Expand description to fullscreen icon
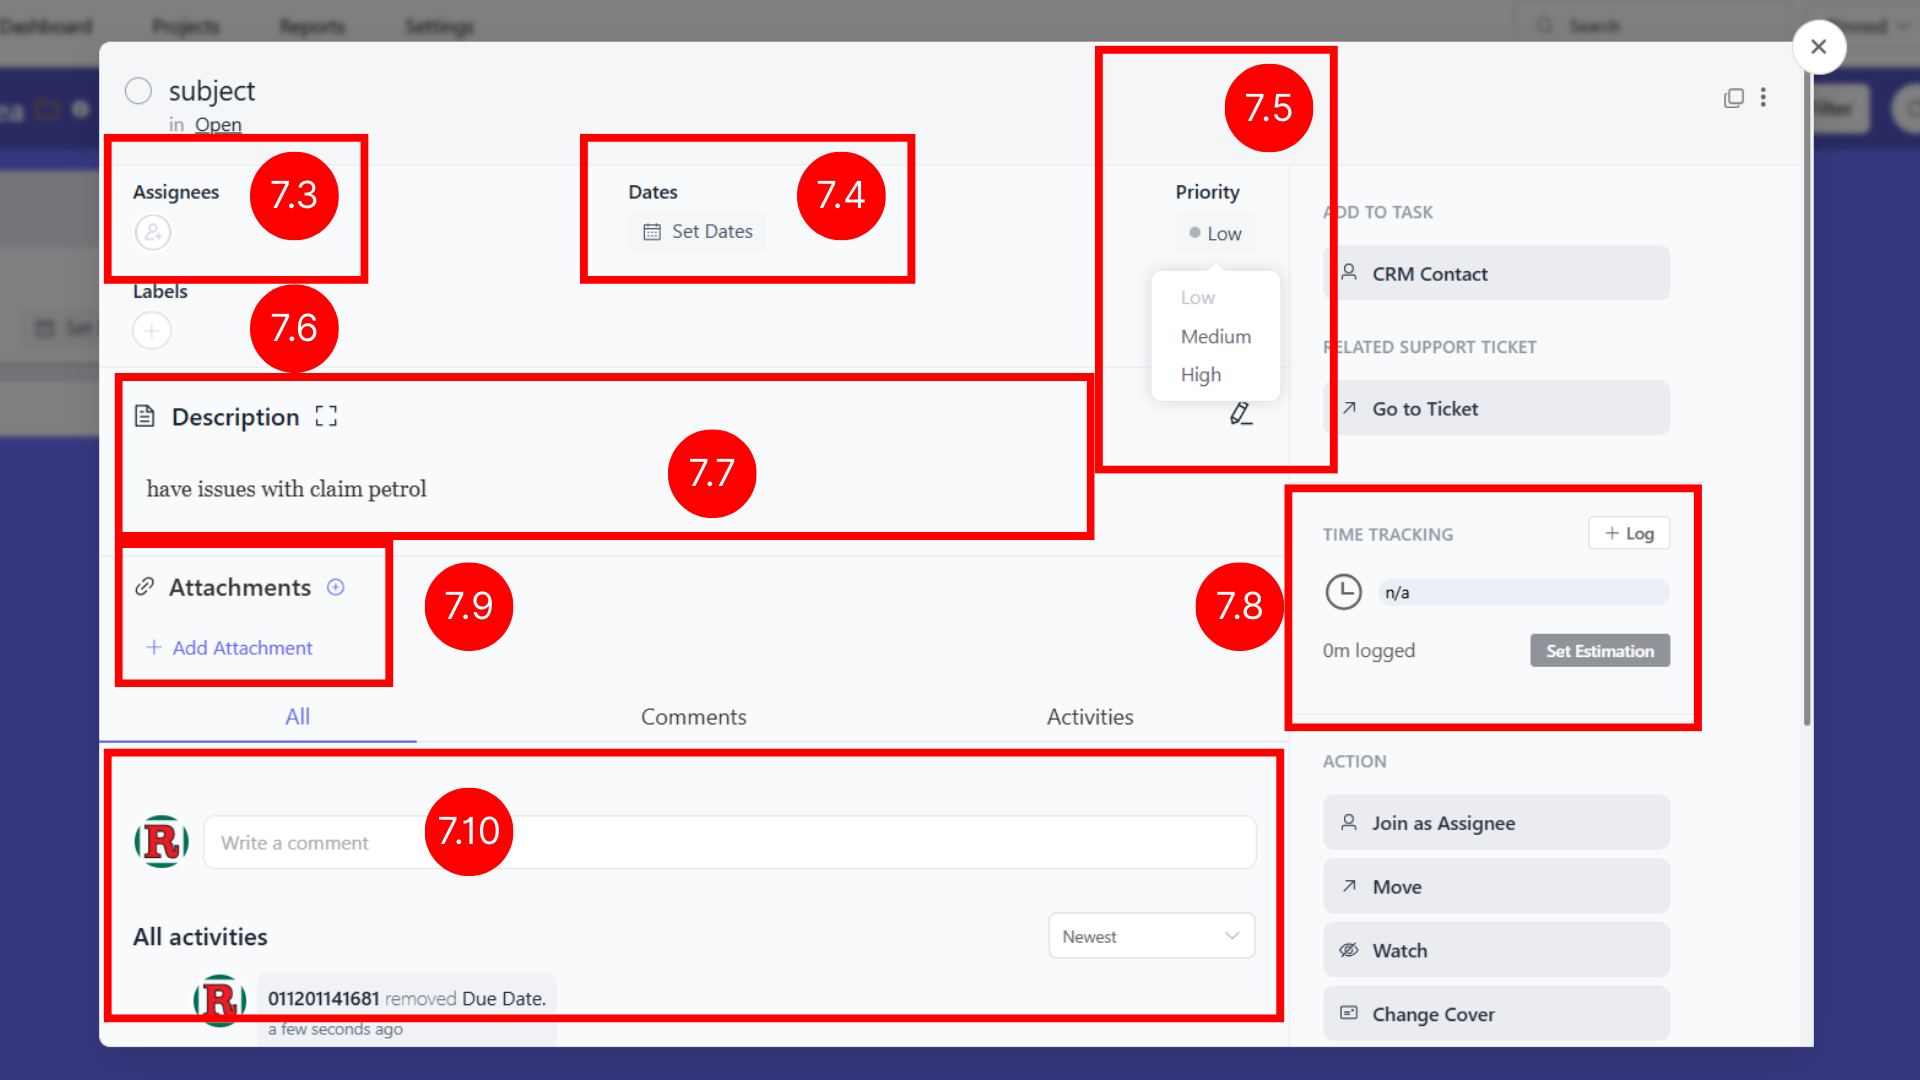1920x1080 pixels. tap(326, 416)
